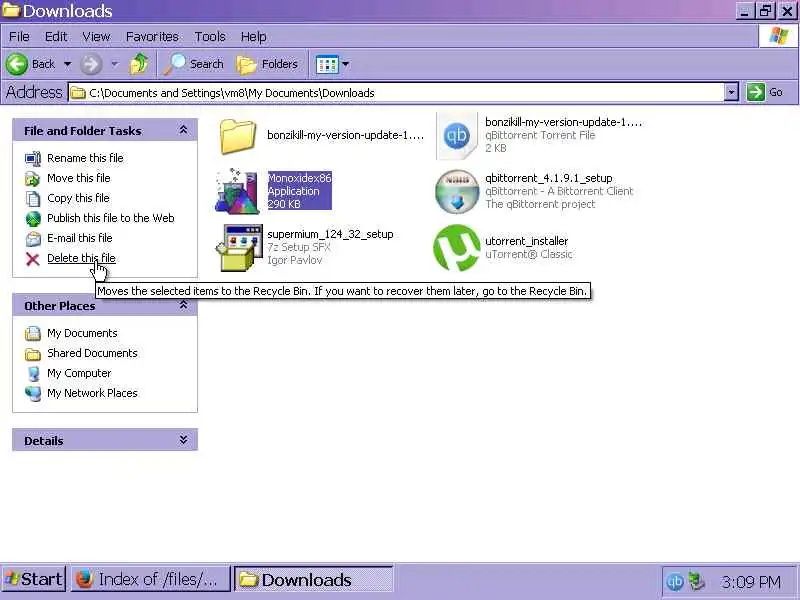Go to Shared Documents in Other Places
The image size is (800, 600).
(92, 353)
